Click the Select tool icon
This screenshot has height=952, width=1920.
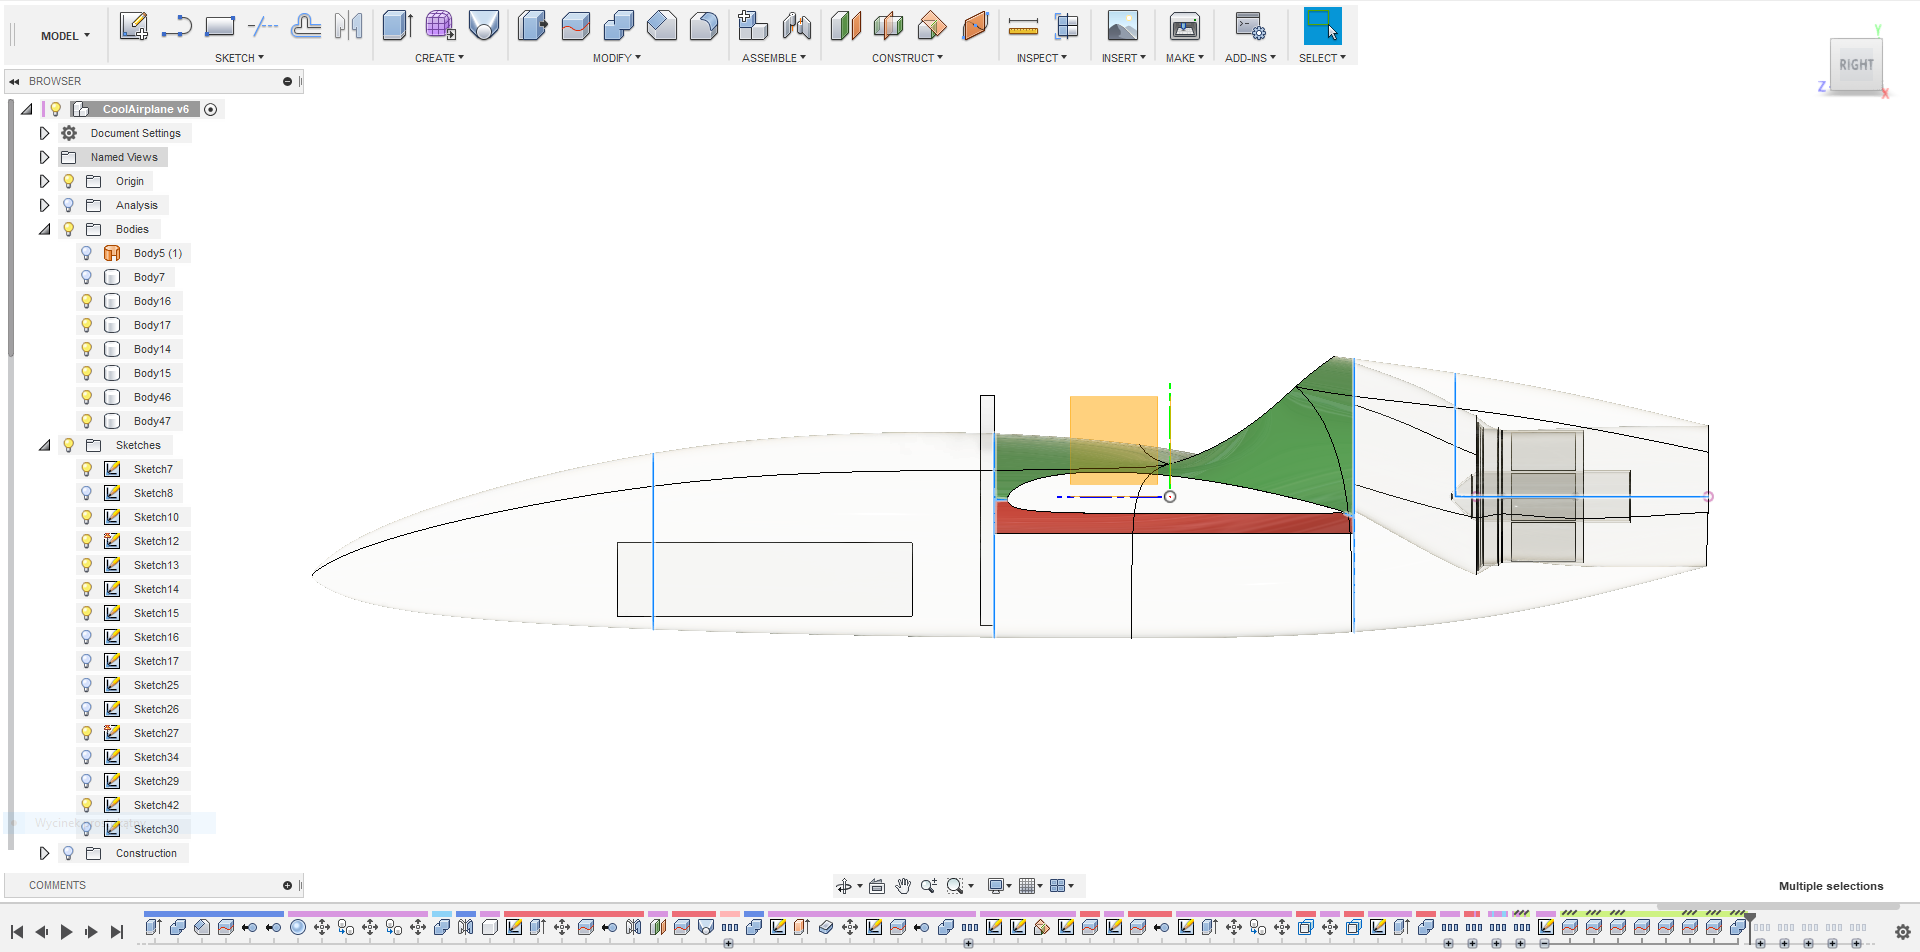[x=1322, y=26]
